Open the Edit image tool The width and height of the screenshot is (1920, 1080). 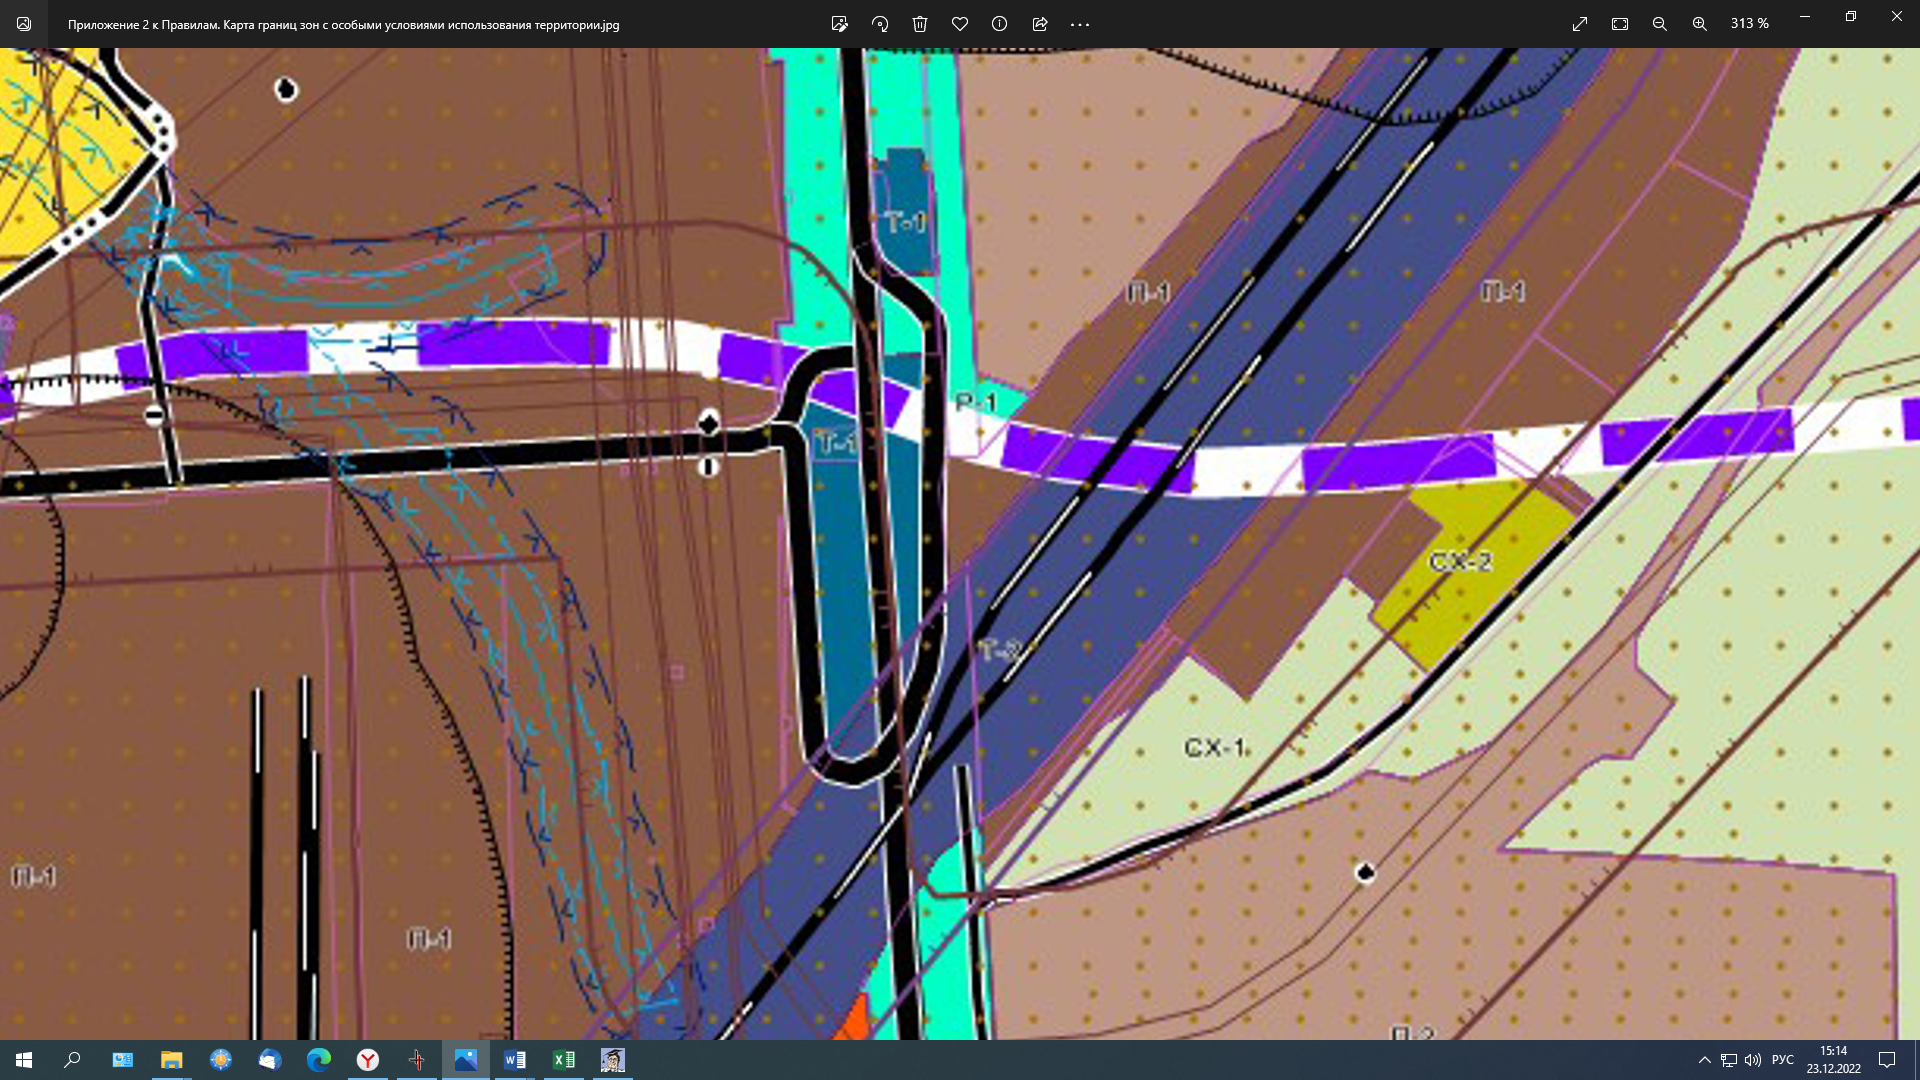(x=840, y=24)
